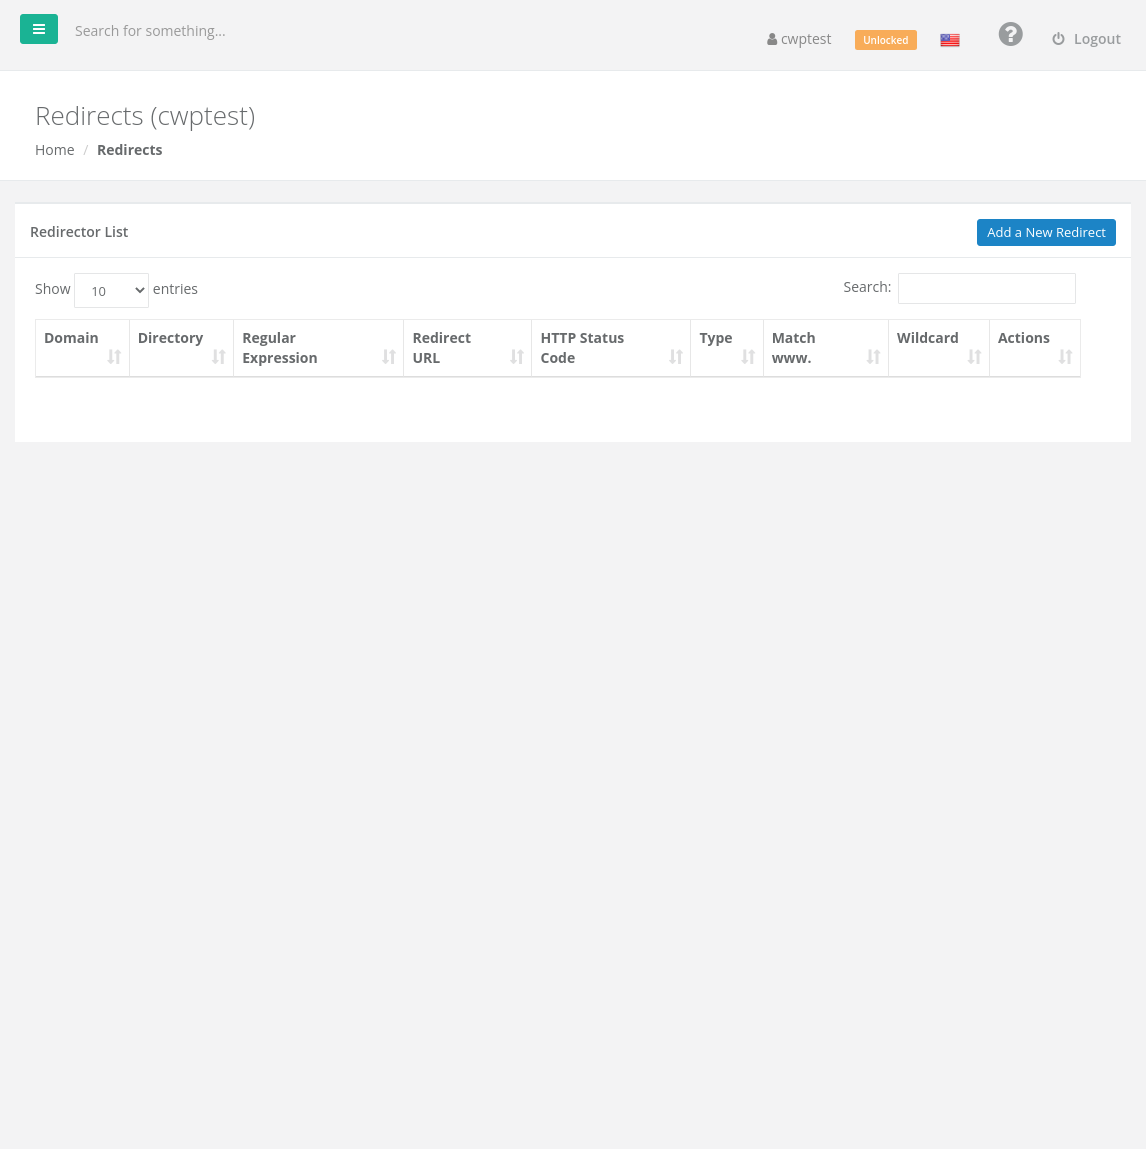Screen dimensions: 1146x1149
Task: Click the orange Unlocked badge
Action: pyautogui.click(x=885, y=40)
